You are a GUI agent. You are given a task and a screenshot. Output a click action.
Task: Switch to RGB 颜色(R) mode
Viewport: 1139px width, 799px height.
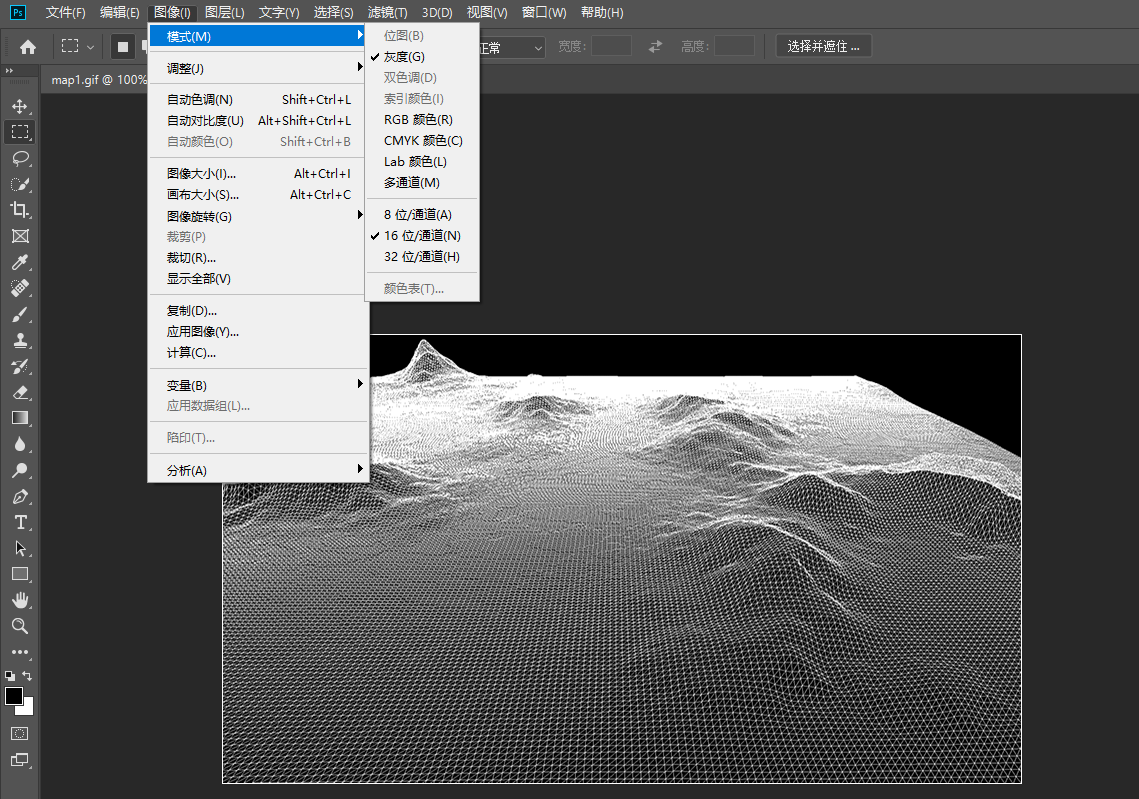coord(422,120)
